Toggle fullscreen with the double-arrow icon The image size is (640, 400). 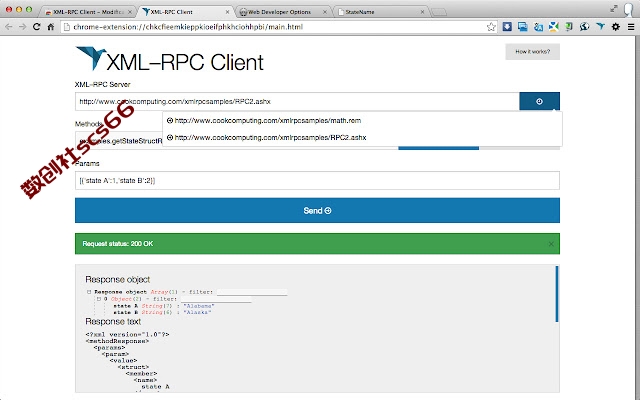pyautogui.click(x=613, y=9)
